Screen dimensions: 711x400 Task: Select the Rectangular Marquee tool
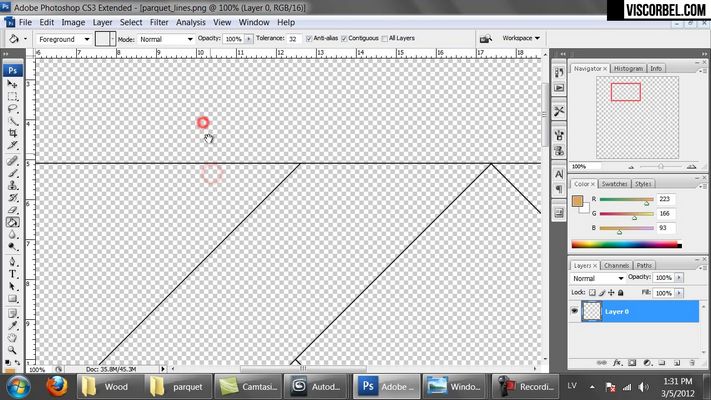tap(12, 97)
